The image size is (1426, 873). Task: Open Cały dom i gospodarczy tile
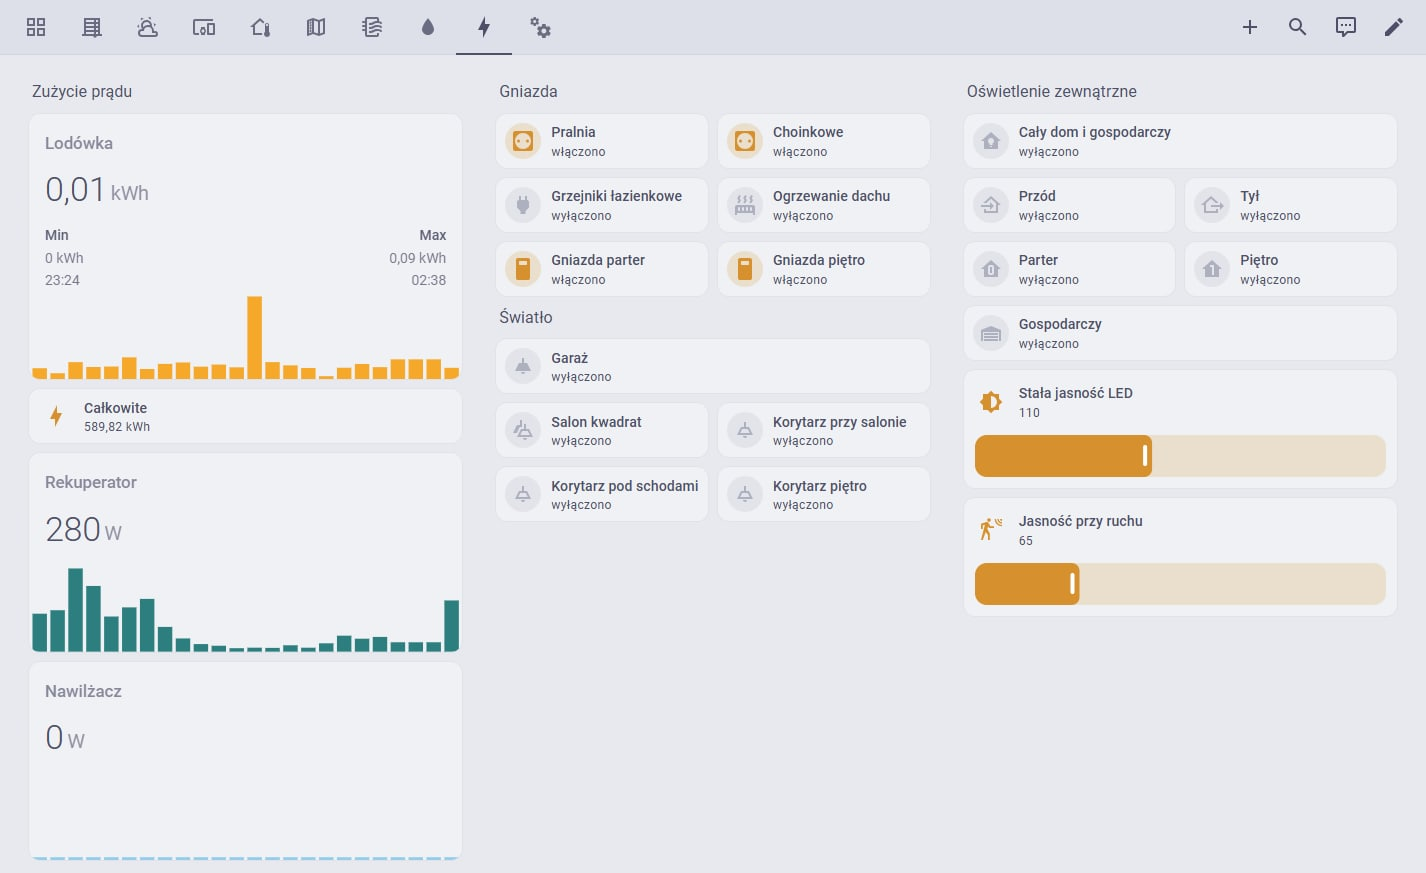(1180, 141)
